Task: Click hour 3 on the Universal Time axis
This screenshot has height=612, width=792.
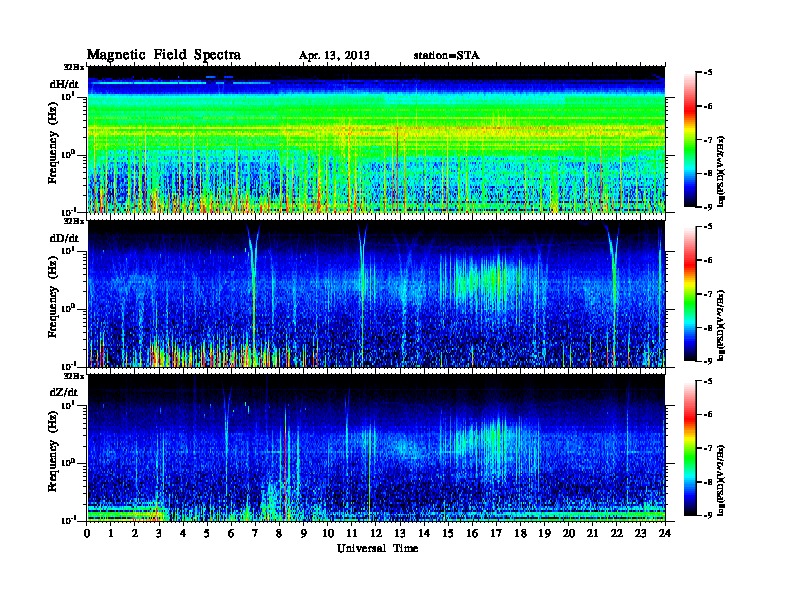Action: [159, 533]
